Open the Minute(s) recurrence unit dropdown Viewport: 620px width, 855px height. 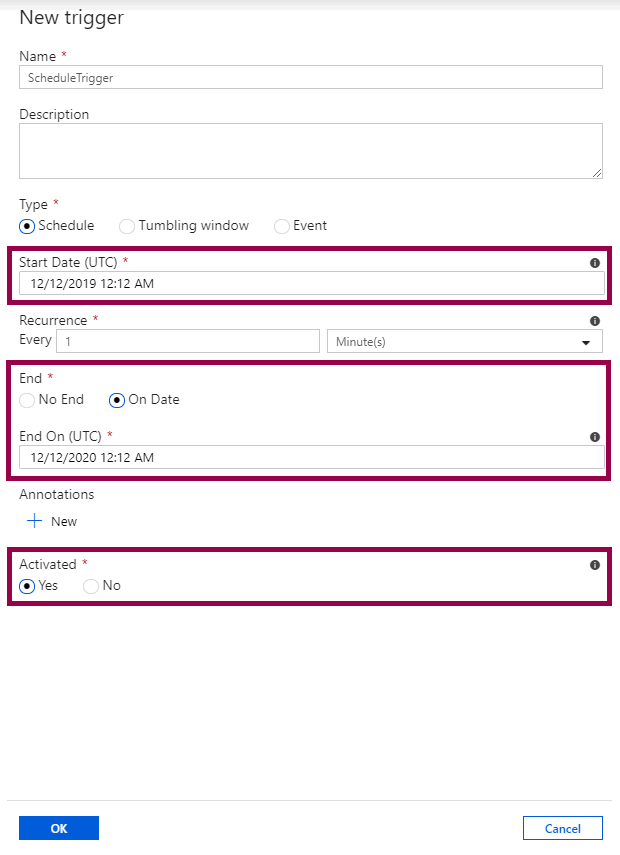[x=587, y=341]
